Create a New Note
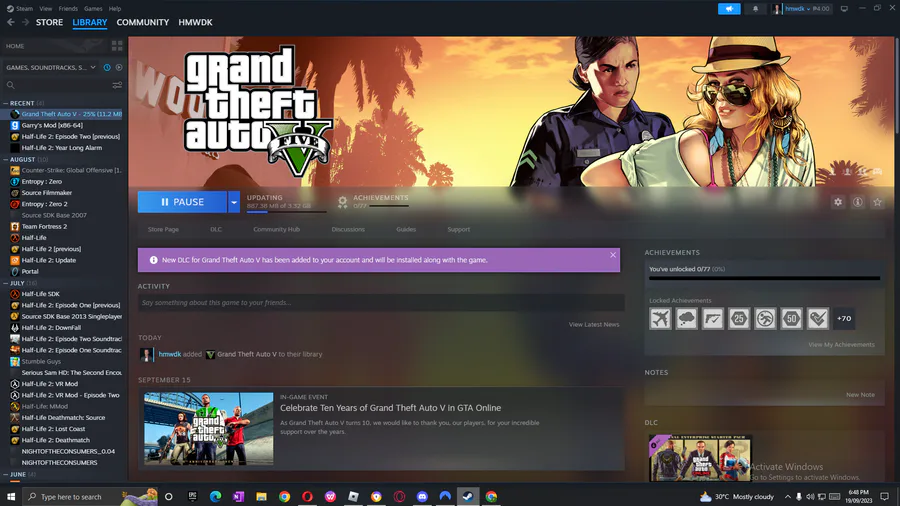The height and width of the screenshot is (506, 900). tap(860, 395)
